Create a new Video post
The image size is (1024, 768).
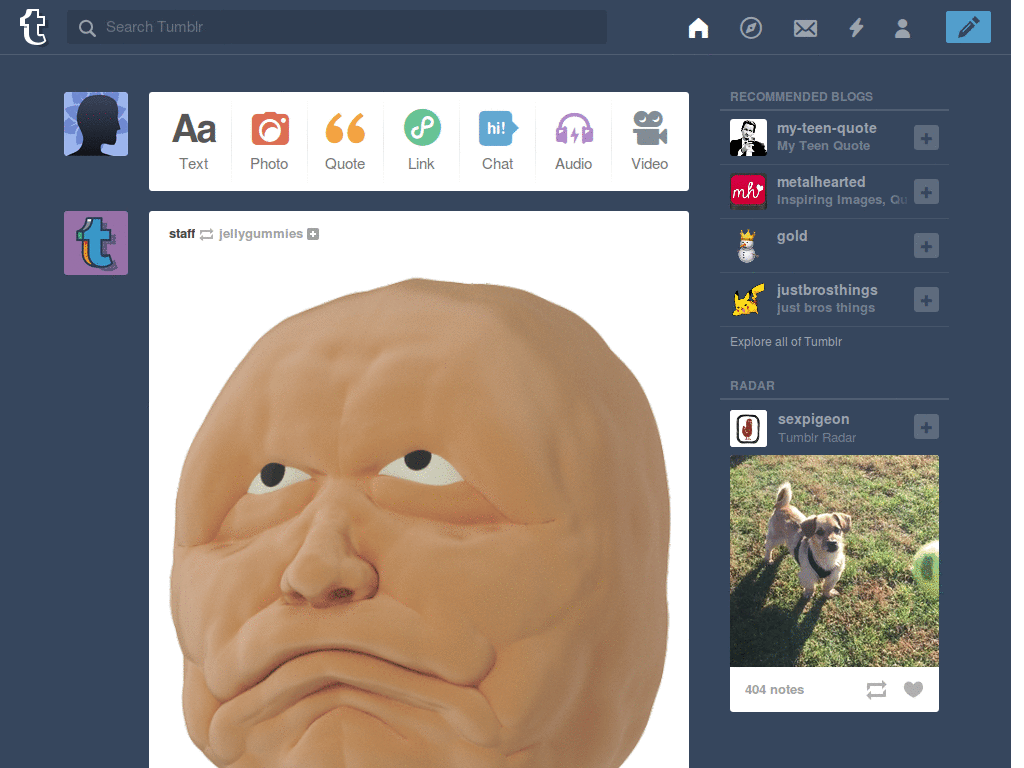click(x=649, y=141)
